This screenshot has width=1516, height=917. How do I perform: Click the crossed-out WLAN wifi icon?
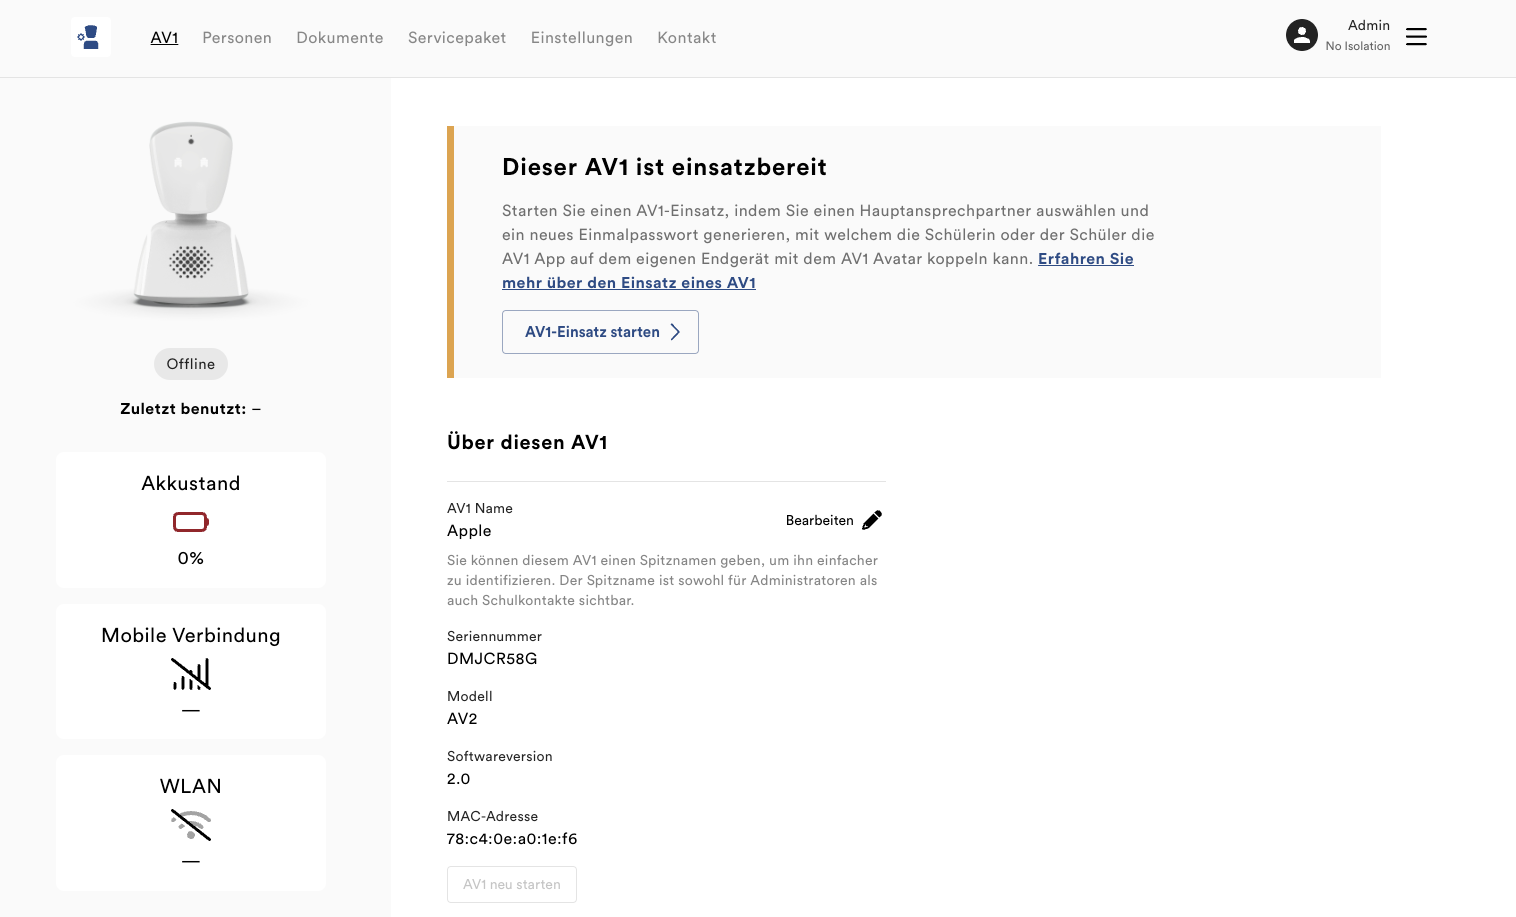coord(191,825)
